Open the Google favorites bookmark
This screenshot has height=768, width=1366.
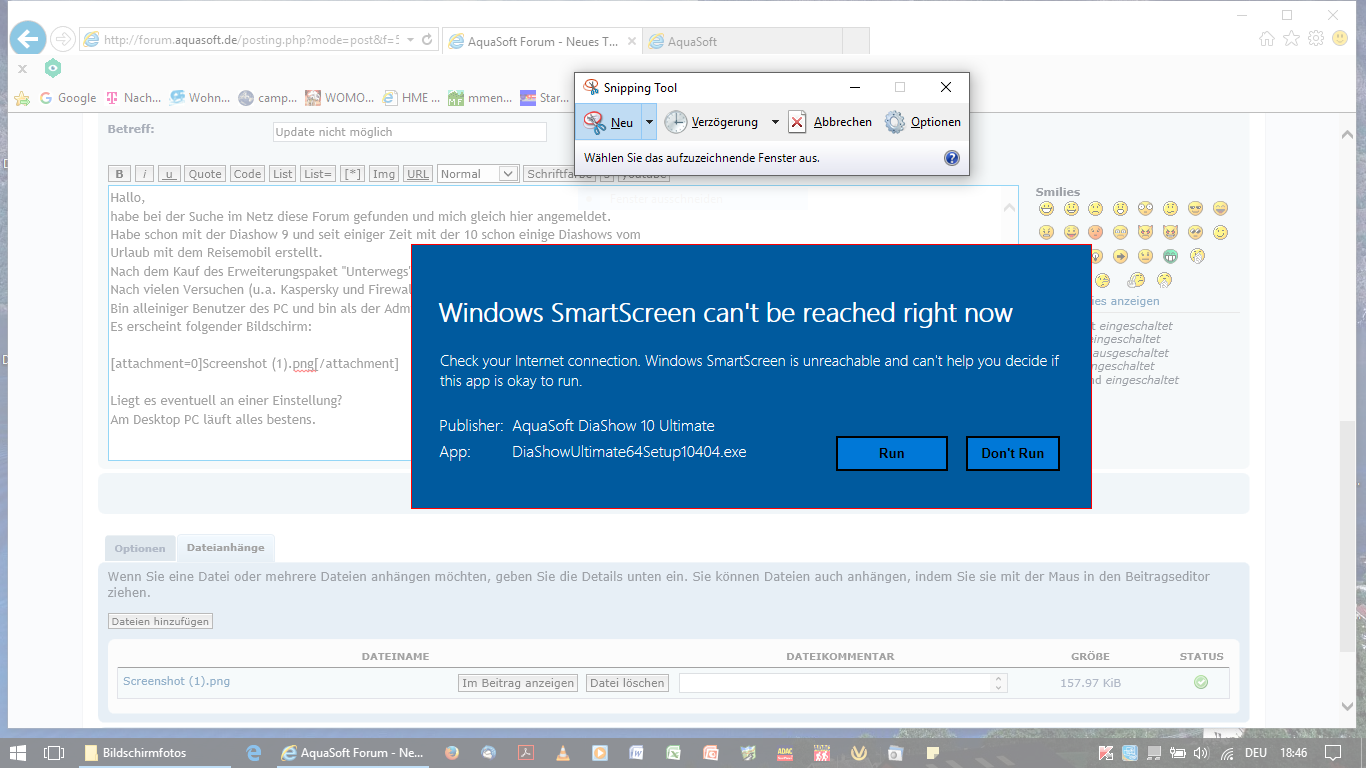pos(67,98)
